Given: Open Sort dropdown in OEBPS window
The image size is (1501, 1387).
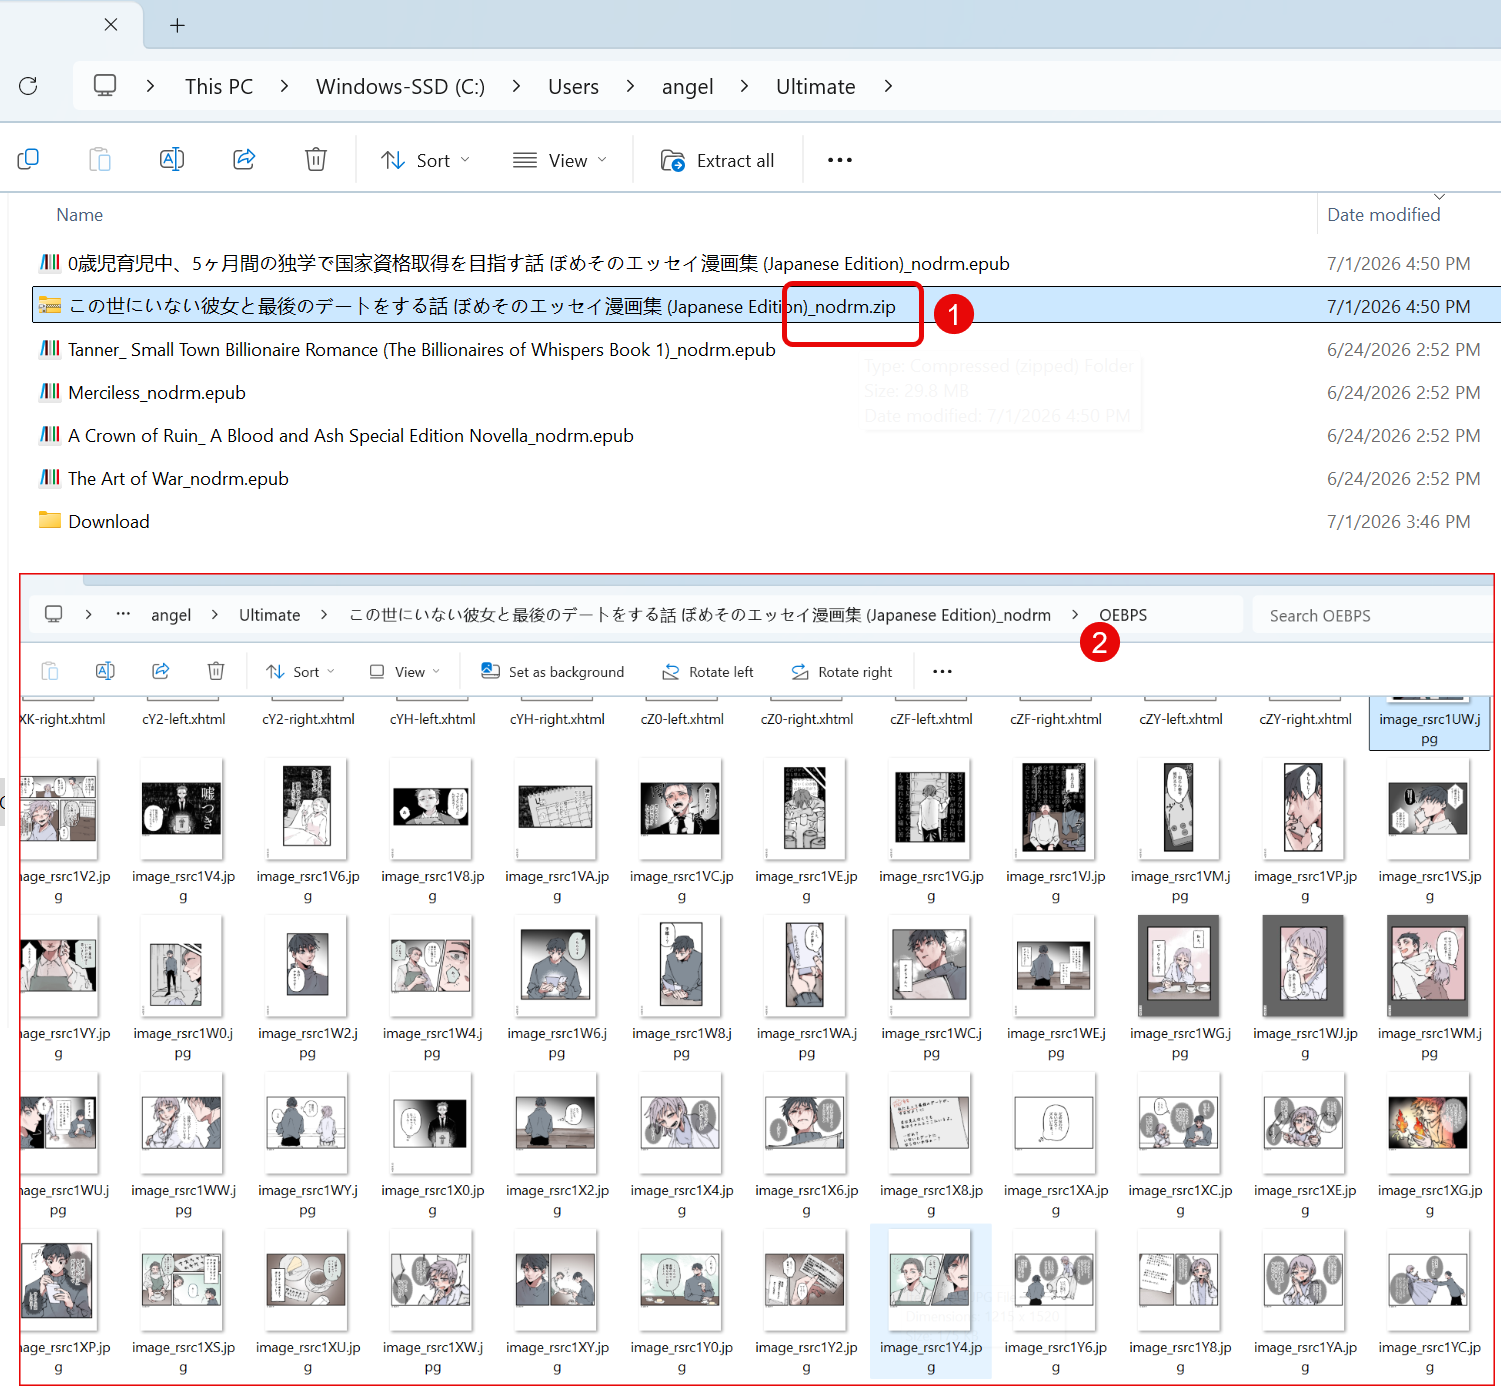Looking at the screenshot, I should (300, 672).
